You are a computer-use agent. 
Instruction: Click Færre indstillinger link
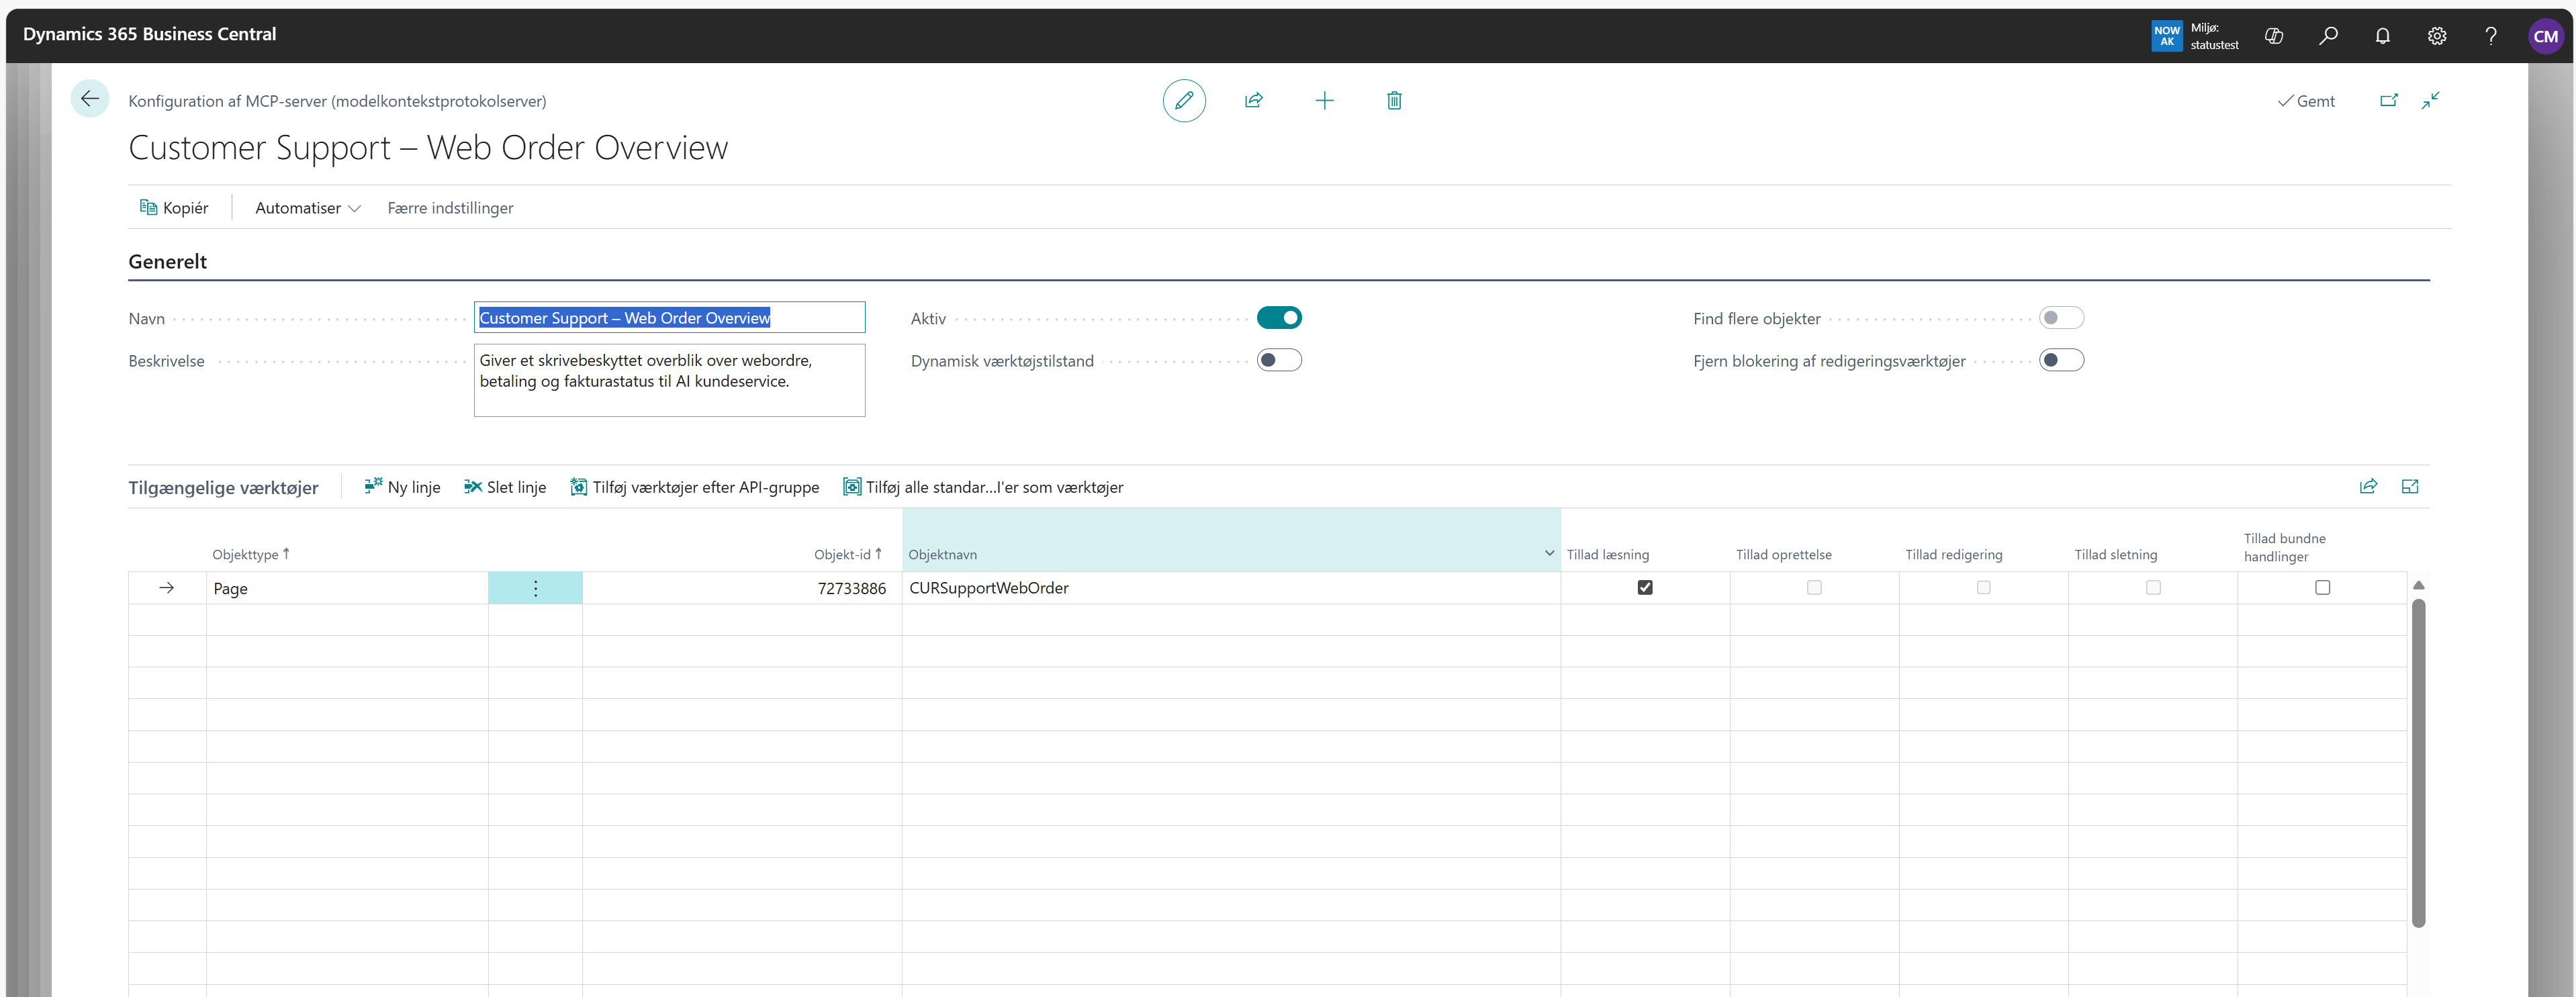pyautogui.click(x=450, y=208)
